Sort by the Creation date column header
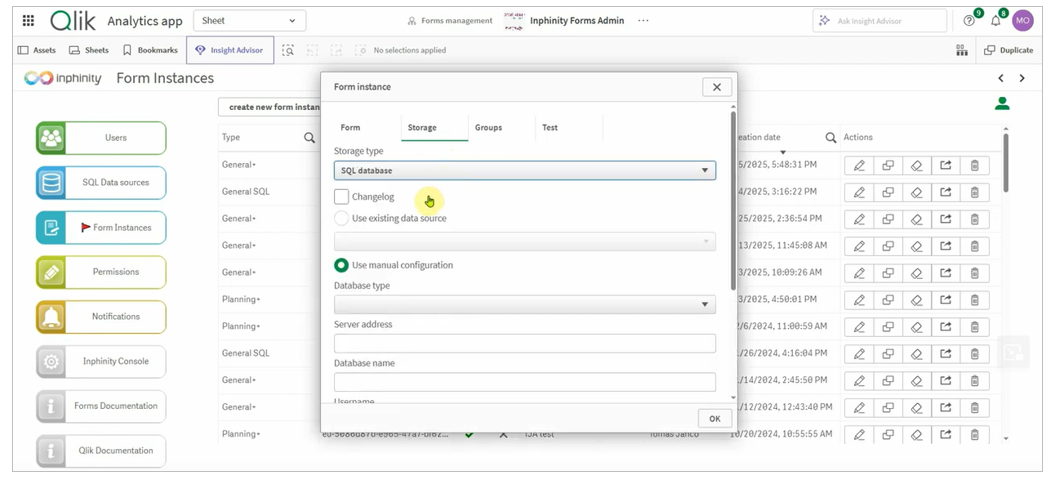1055x480 pixels. [758, 137]
